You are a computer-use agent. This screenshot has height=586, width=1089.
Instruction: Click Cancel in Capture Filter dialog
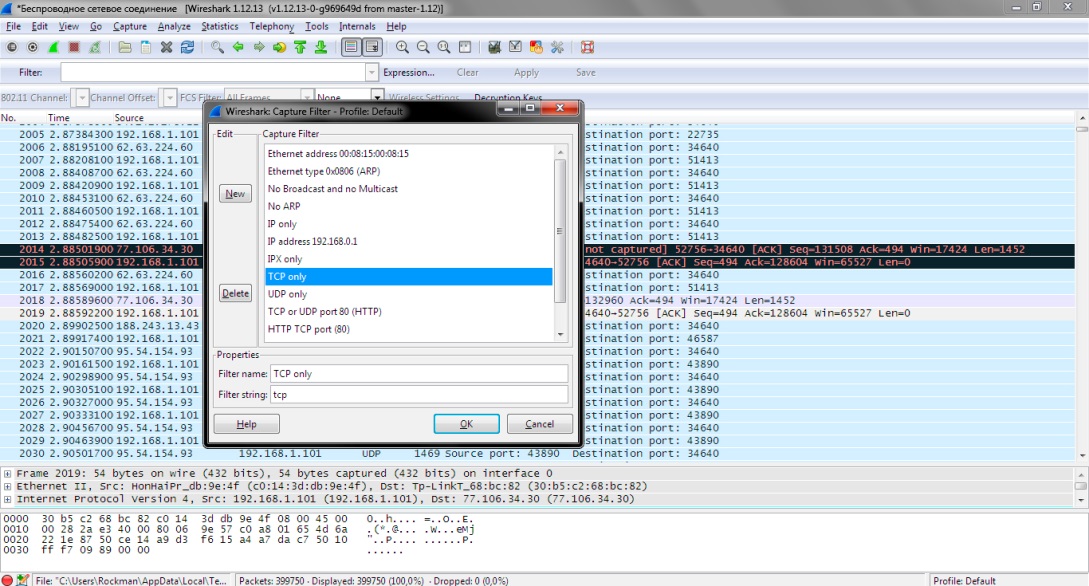pyautogui.click(x=540, y=424)
